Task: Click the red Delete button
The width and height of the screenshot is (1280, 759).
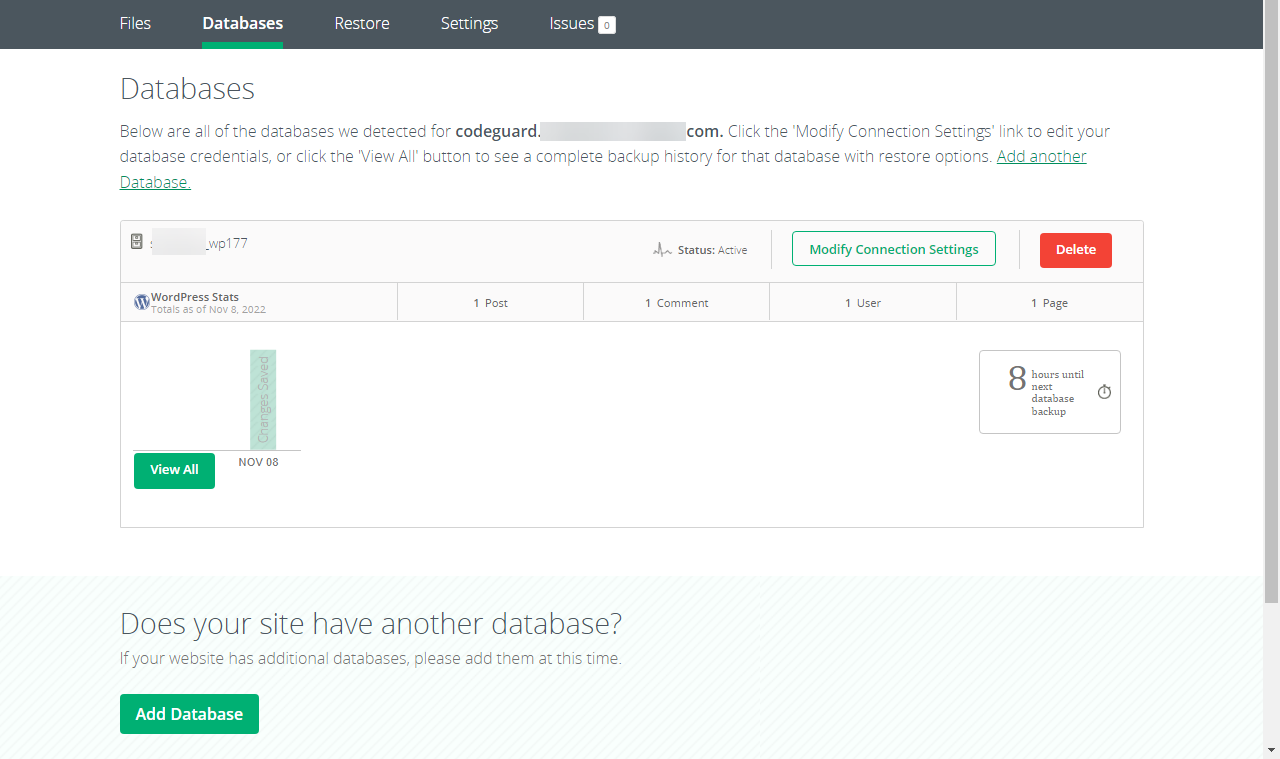Action: pyautogui.click(x=1075, y=250)
